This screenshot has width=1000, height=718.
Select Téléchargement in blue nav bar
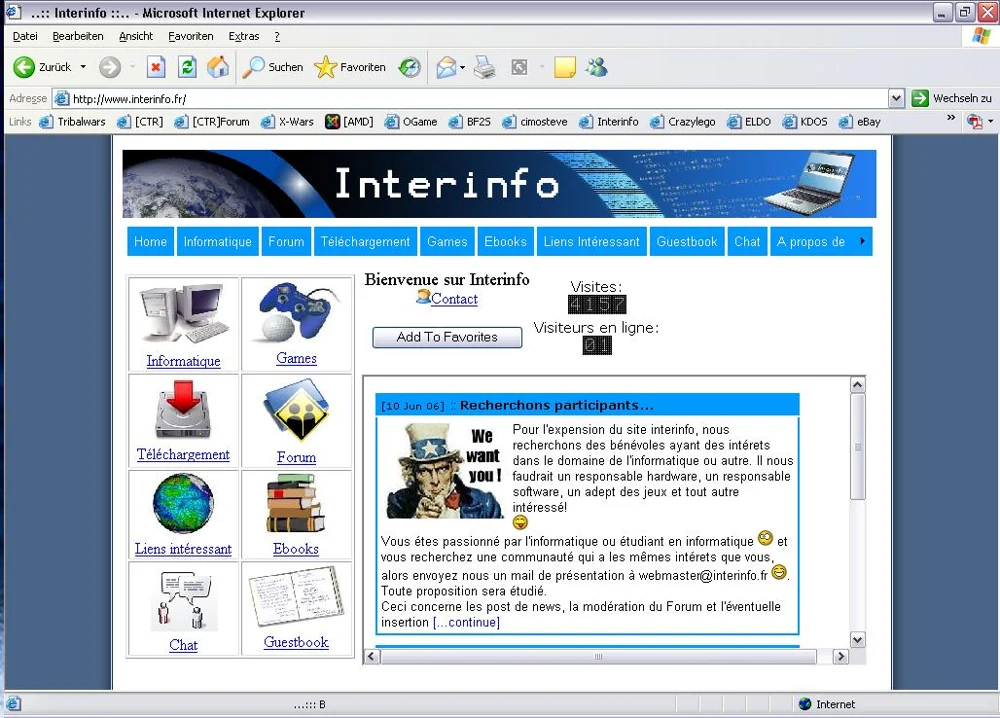tap(365, 242)
